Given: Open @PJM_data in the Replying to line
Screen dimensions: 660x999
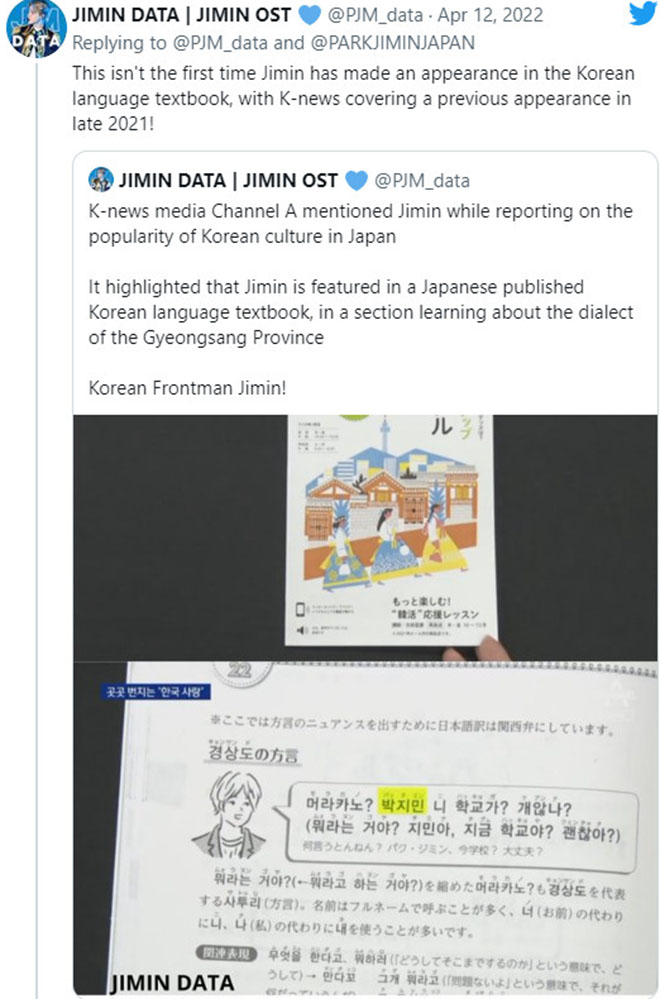Looking at the screenshot, I should point(220,43).
